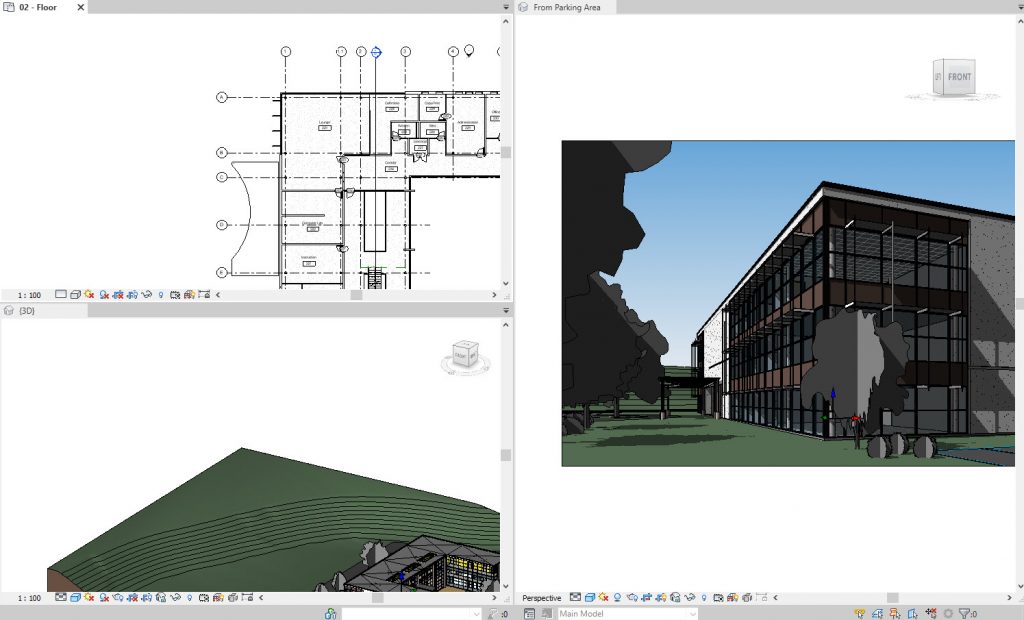The width and height of the screenshot is (1024, 620).
Task: Click the ViewCube FRONT face
Action: (958, 77)
